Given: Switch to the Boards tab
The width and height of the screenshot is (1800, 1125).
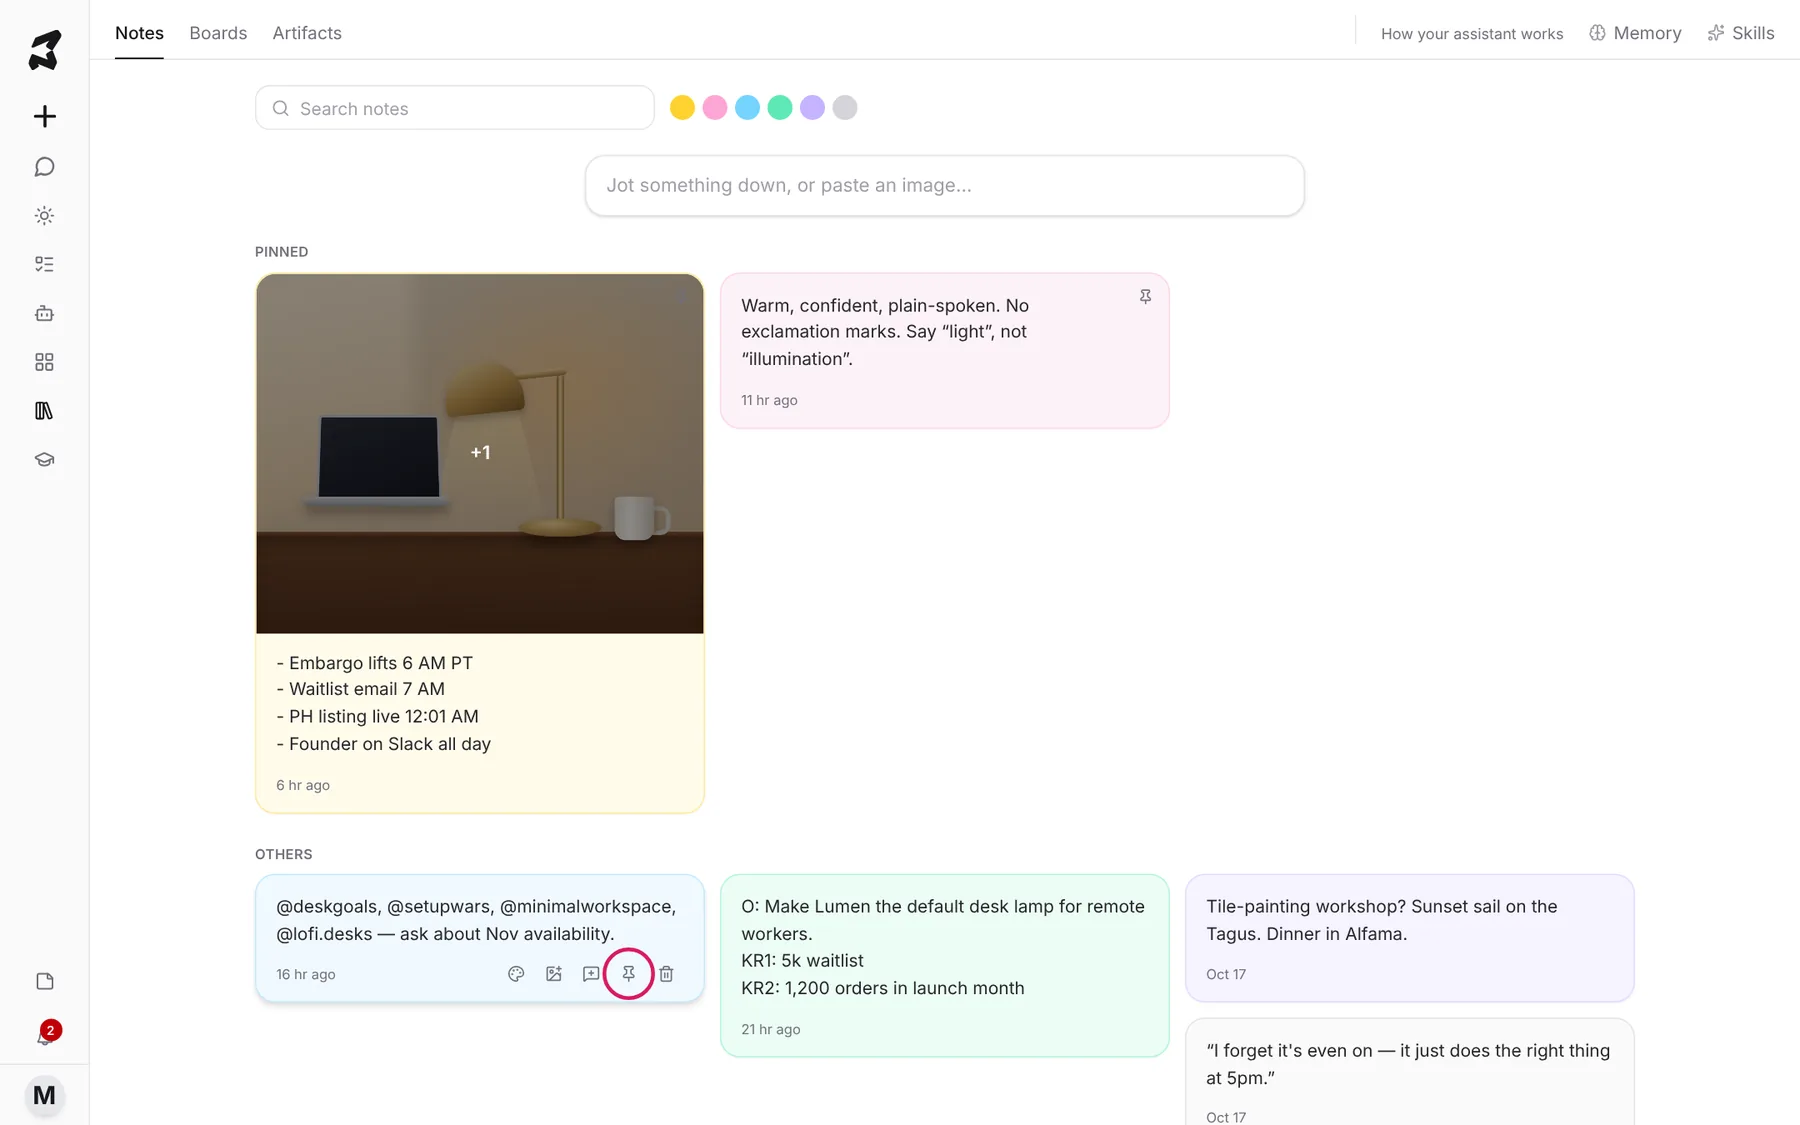Looking at the screenshot, I should coord(218,33).
